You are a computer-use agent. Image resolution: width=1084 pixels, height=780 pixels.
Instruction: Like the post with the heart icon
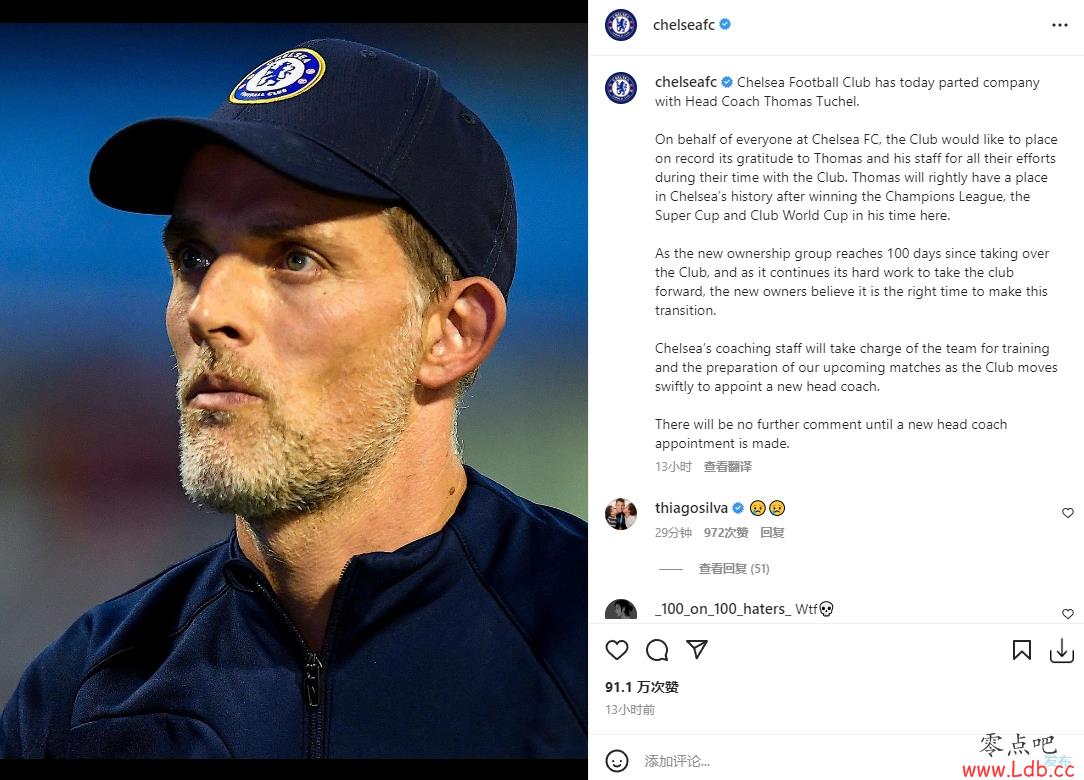point(617,650)
